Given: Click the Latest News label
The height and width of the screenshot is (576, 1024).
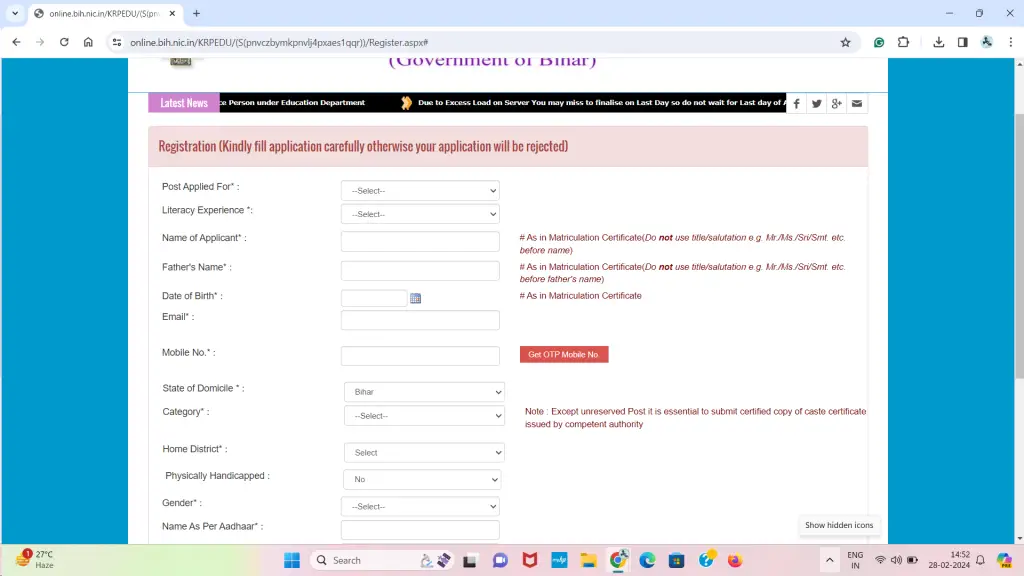Looking at the screenshot, I should (184, 103).
